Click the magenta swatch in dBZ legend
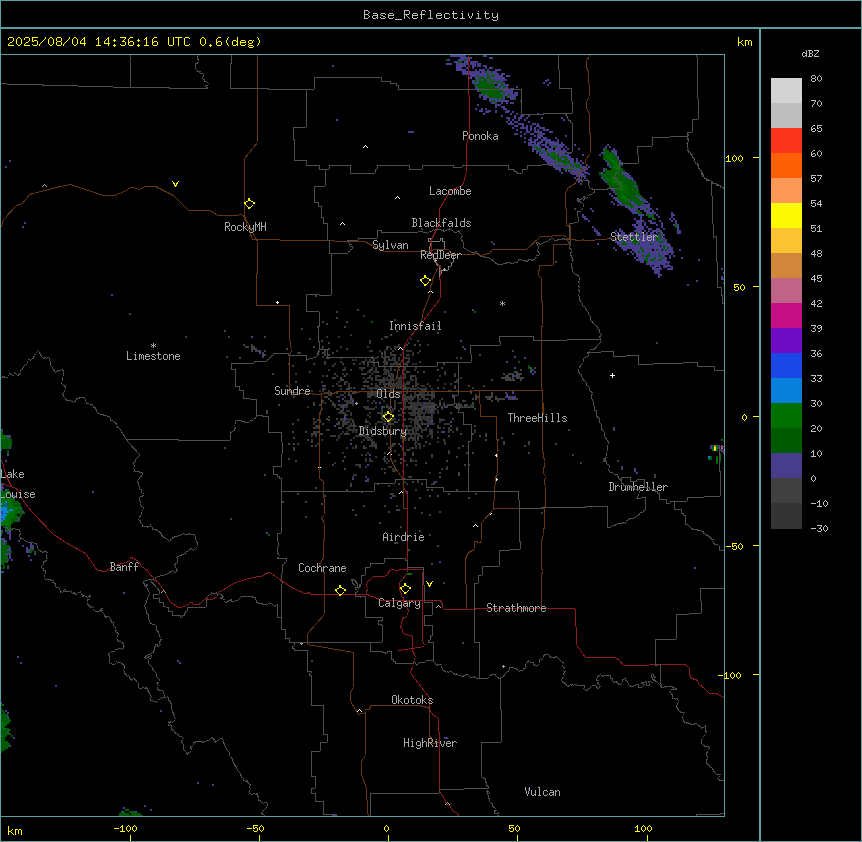Image resolution: width=862 pixels, height=842 pixels. point(786,315)
